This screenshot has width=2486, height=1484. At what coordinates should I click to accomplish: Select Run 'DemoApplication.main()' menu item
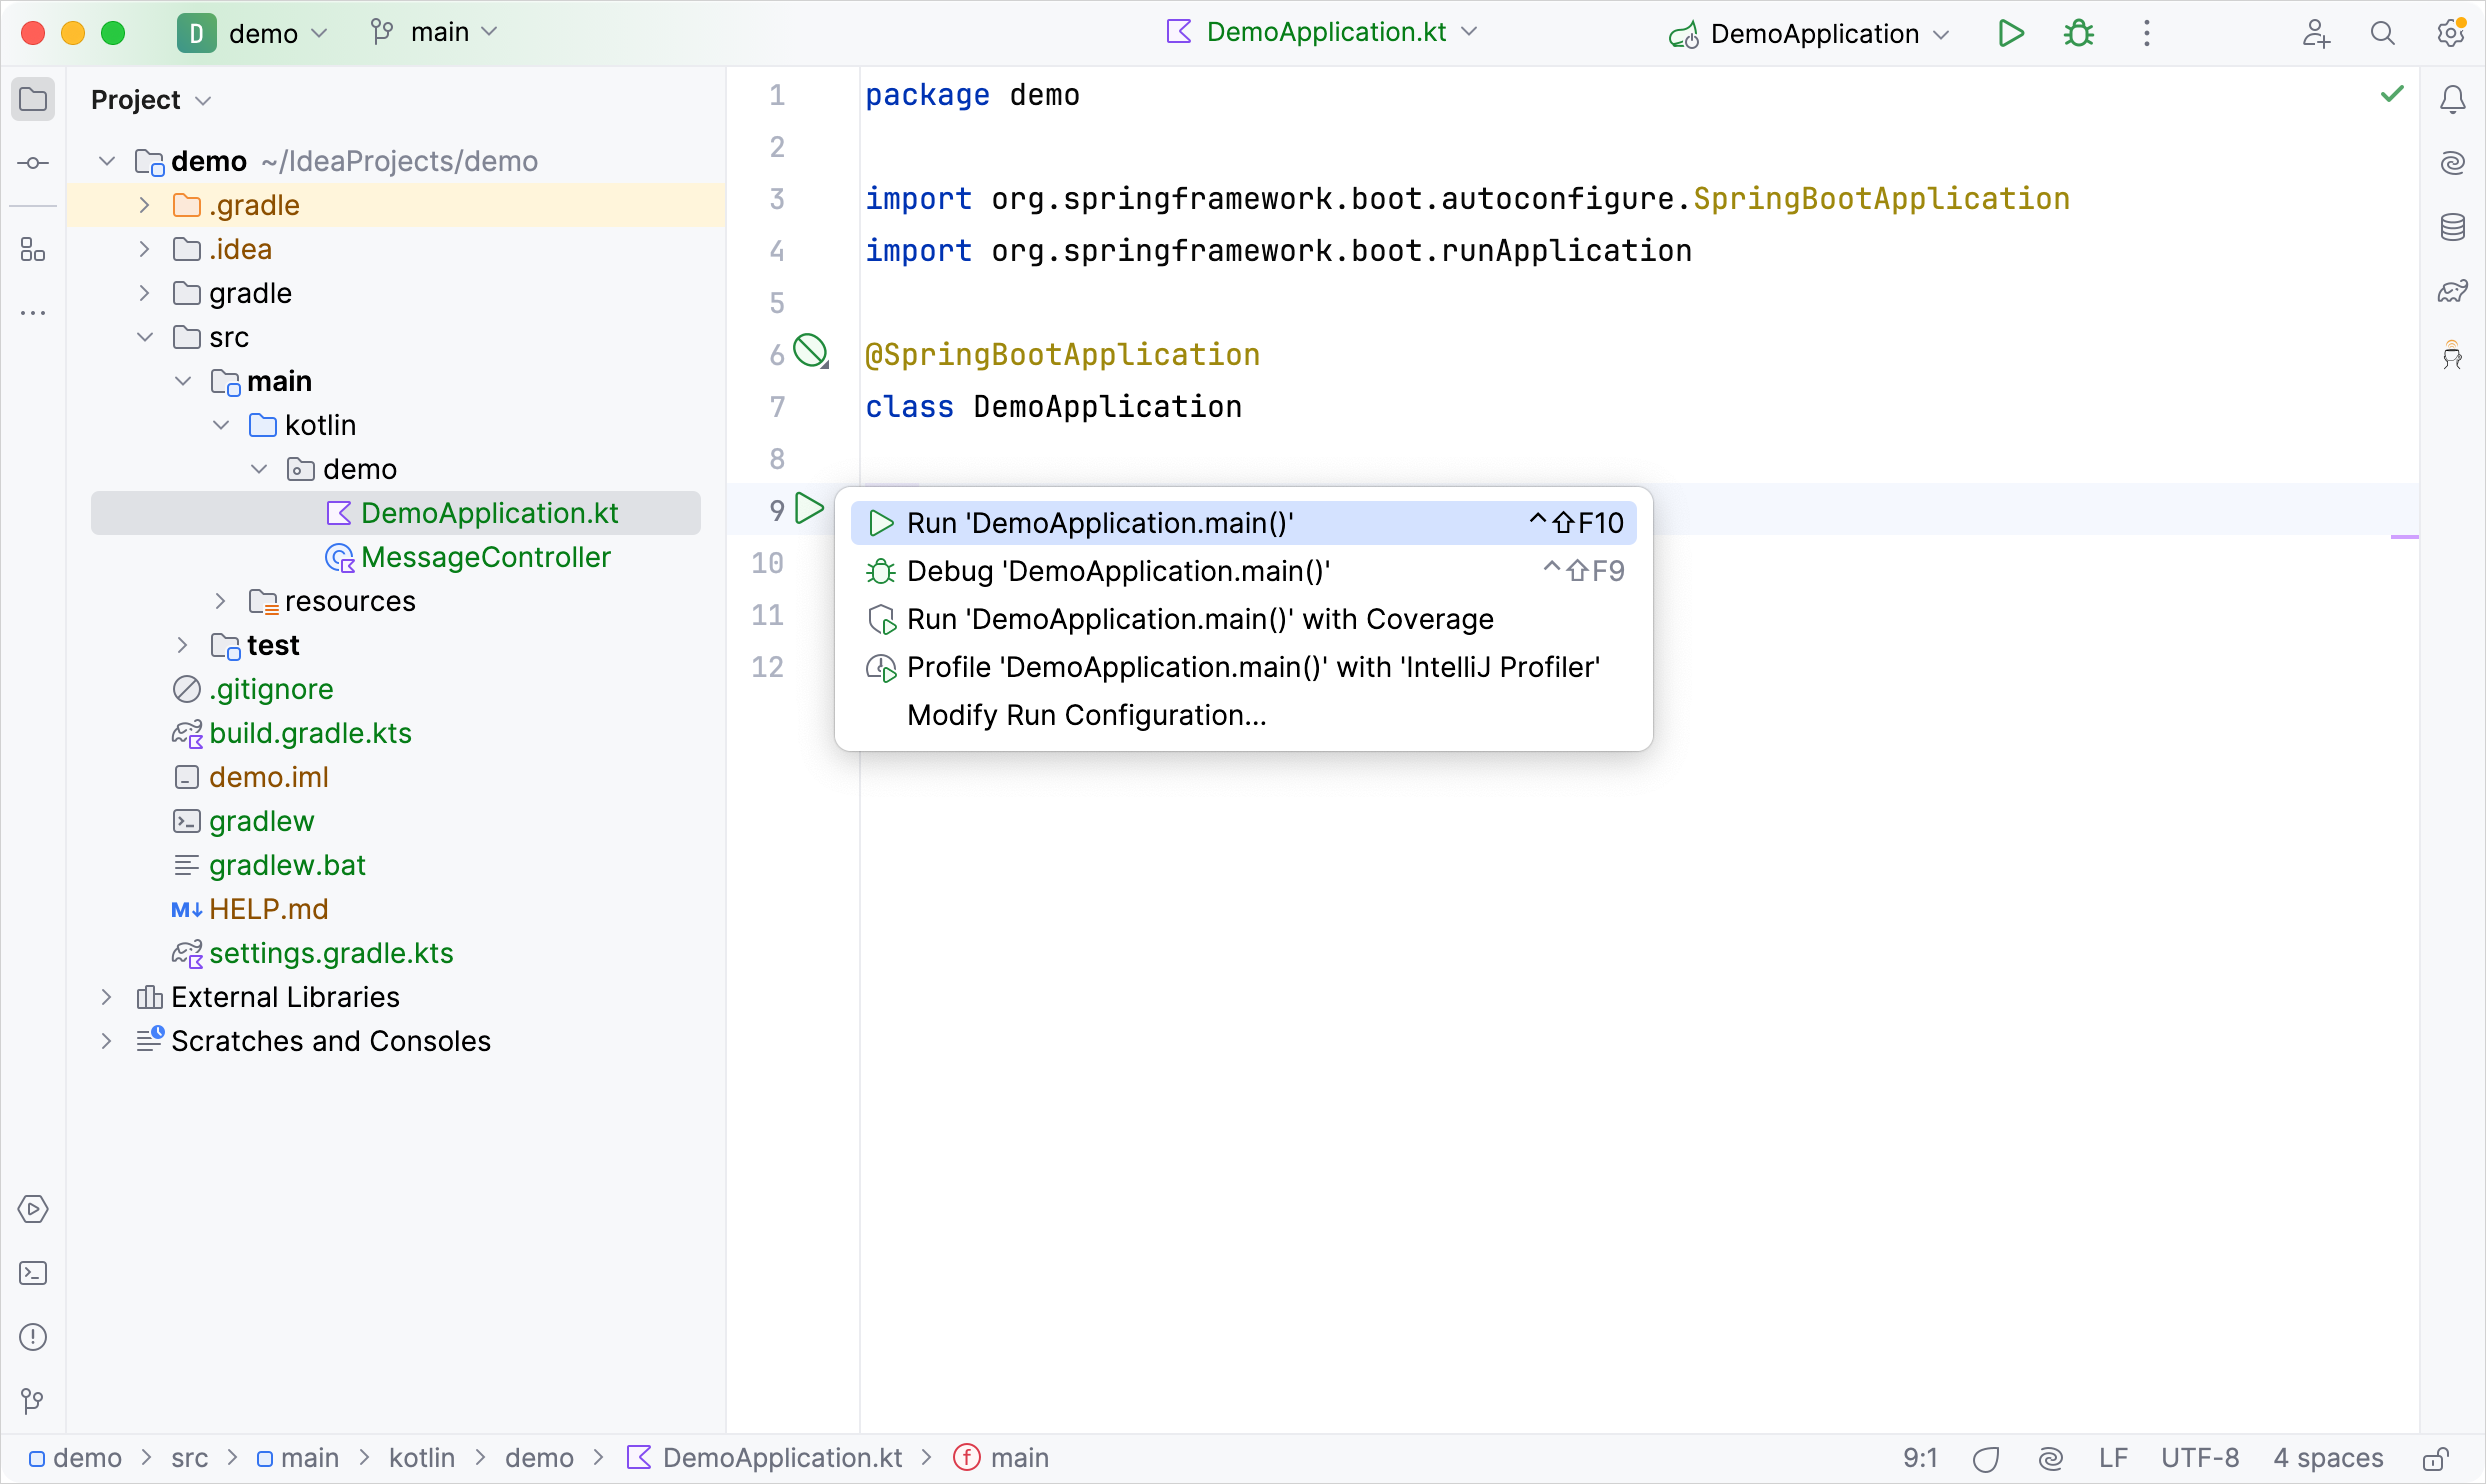coord(1243,523)
